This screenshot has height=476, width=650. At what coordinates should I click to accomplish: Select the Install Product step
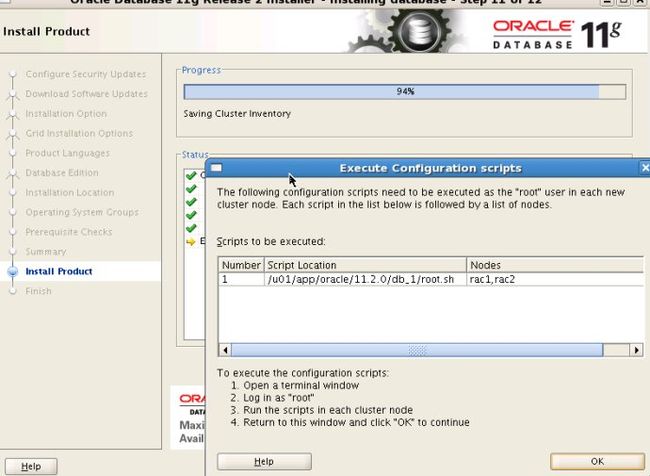tap(59, 272)
